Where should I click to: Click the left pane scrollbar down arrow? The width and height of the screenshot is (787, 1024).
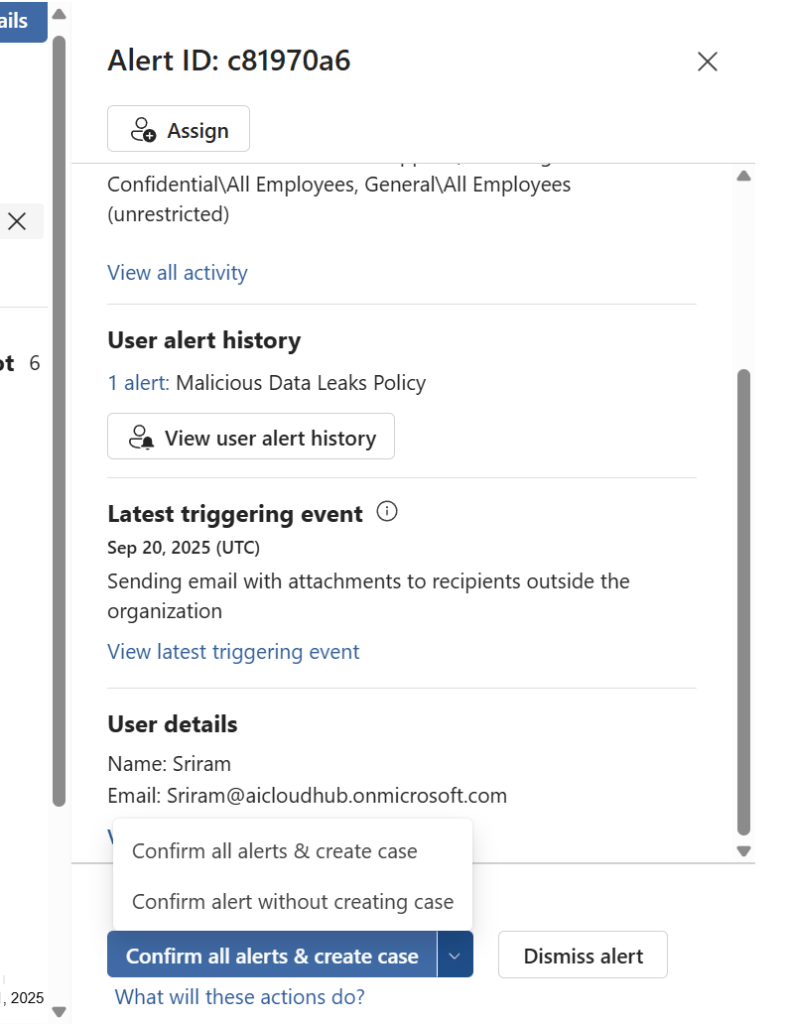click(59, 1011)
